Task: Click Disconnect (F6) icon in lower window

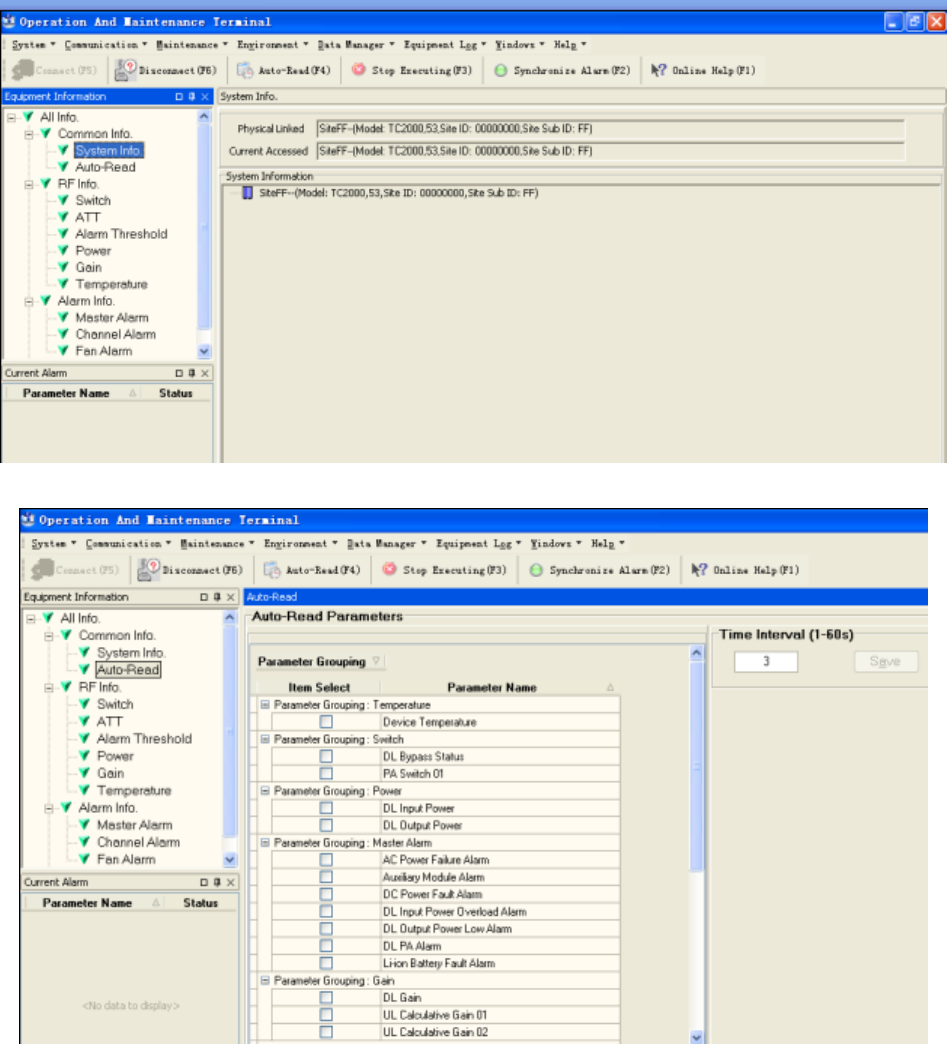Action: (149, 569)
